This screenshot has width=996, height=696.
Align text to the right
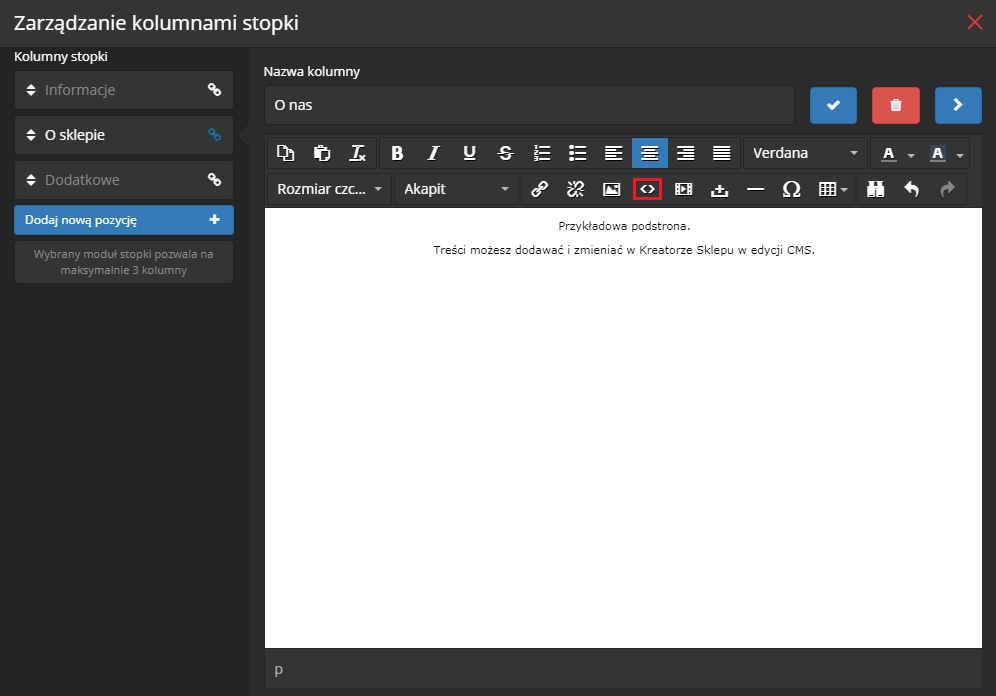tap(685, 153)
